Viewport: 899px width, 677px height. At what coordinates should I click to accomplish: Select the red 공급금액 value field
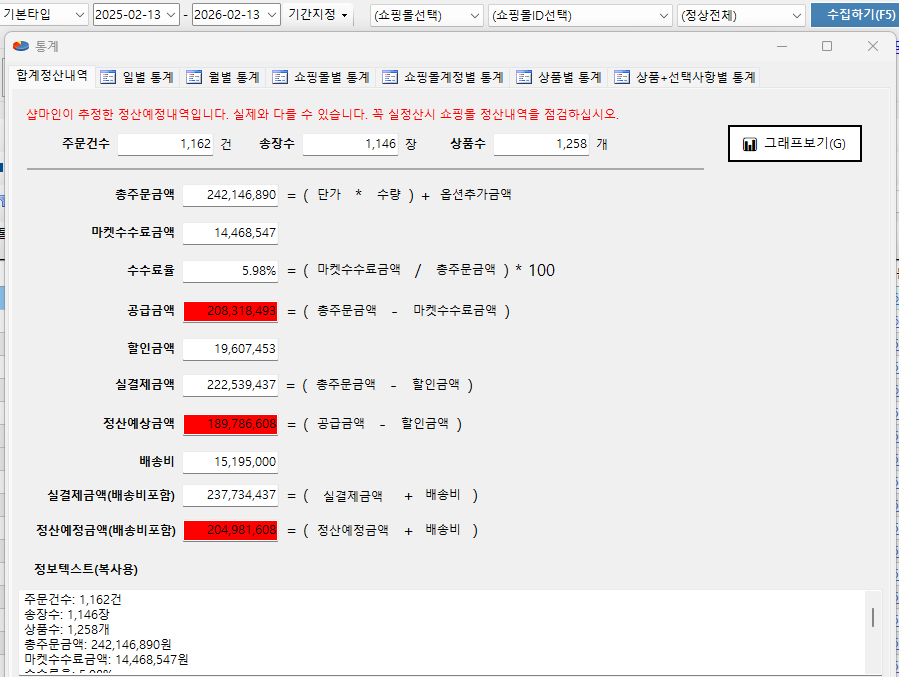tap(230, 311)
